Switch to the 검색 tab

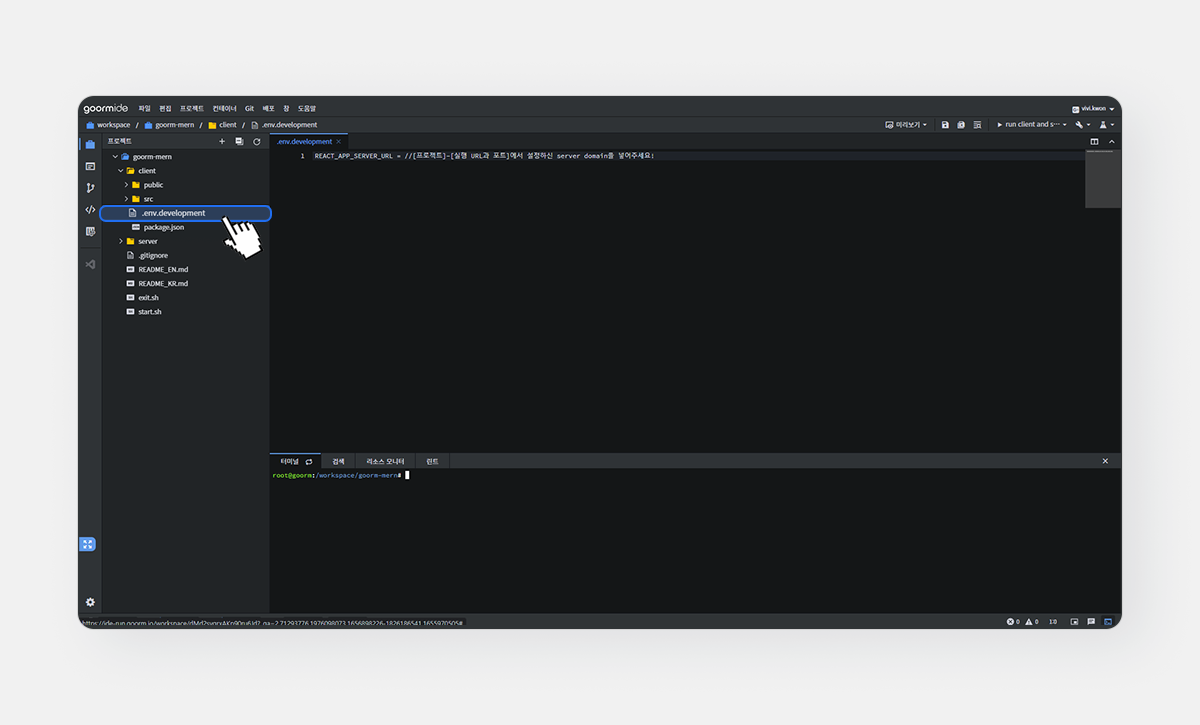pos(338,461)
